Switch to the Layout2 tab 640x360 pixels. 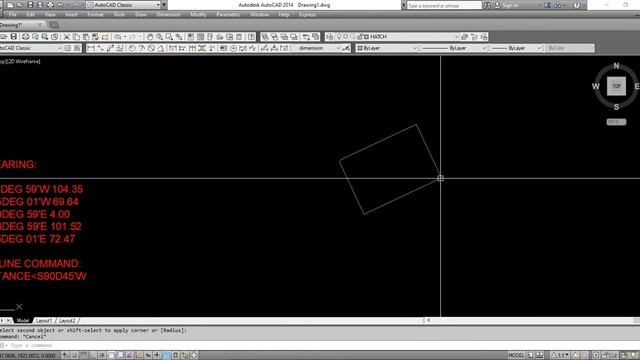(x=67, y=321)
